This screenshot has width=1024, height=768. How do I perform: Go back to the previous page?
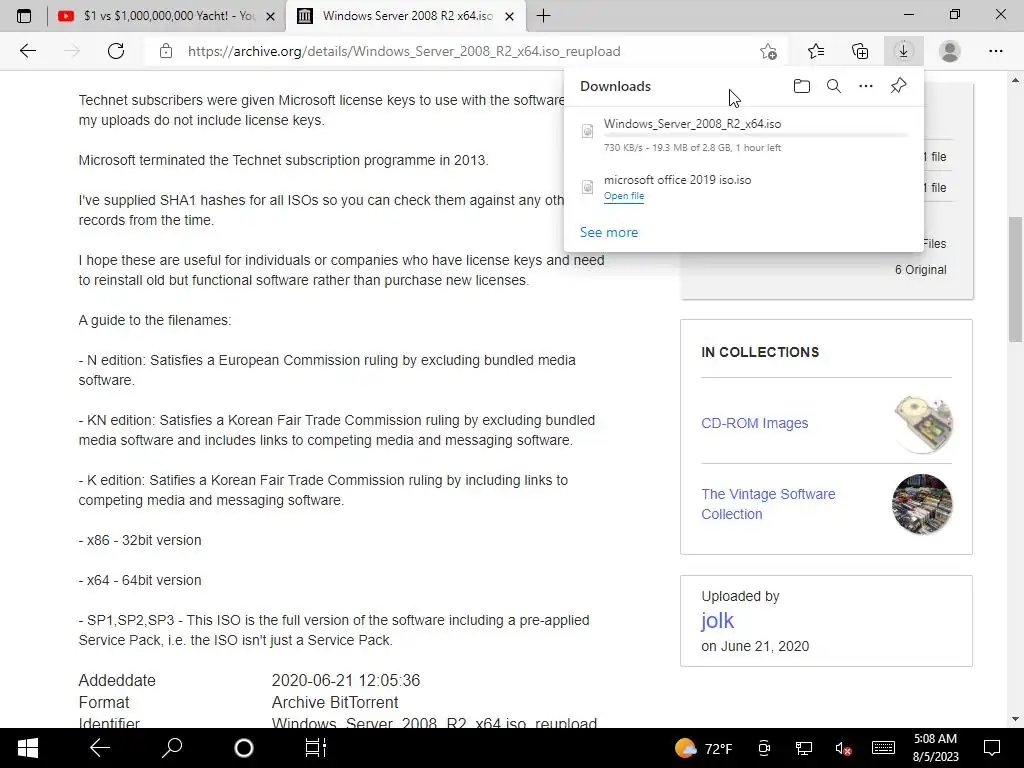[x=27, y=51]
